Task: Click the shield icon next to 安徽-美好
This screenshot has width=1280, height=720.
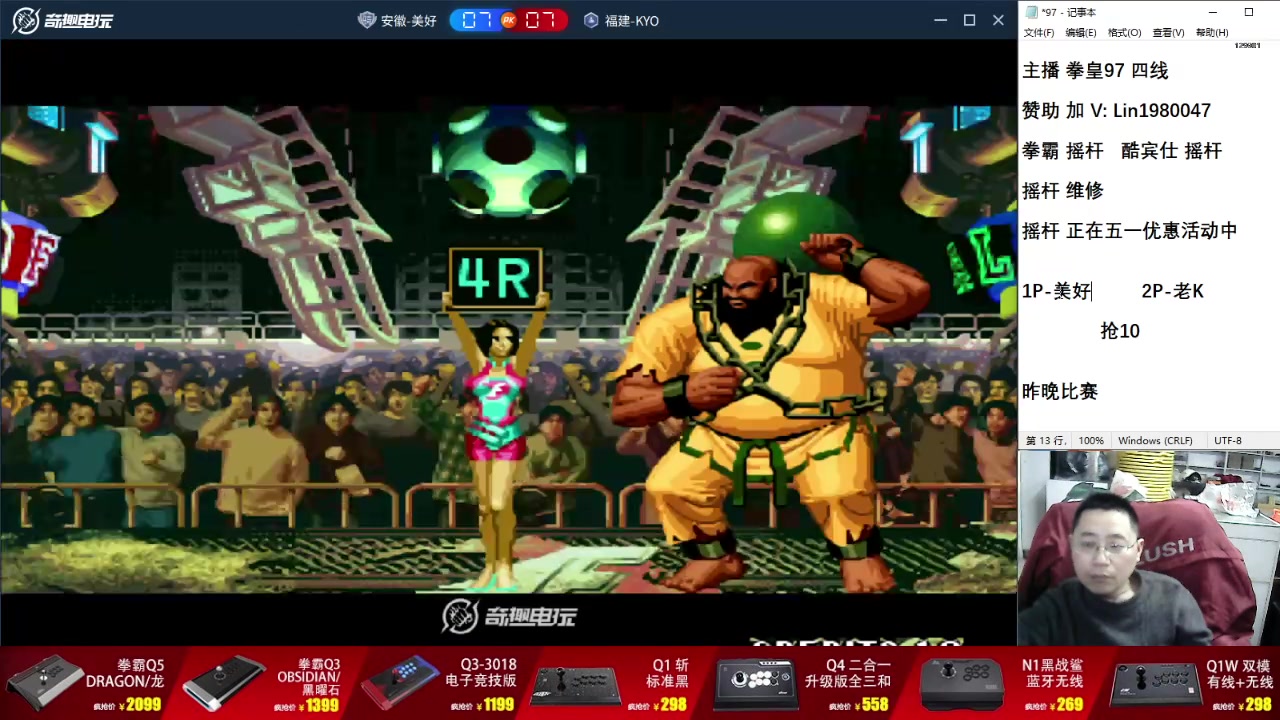Action: coord(366,20)
